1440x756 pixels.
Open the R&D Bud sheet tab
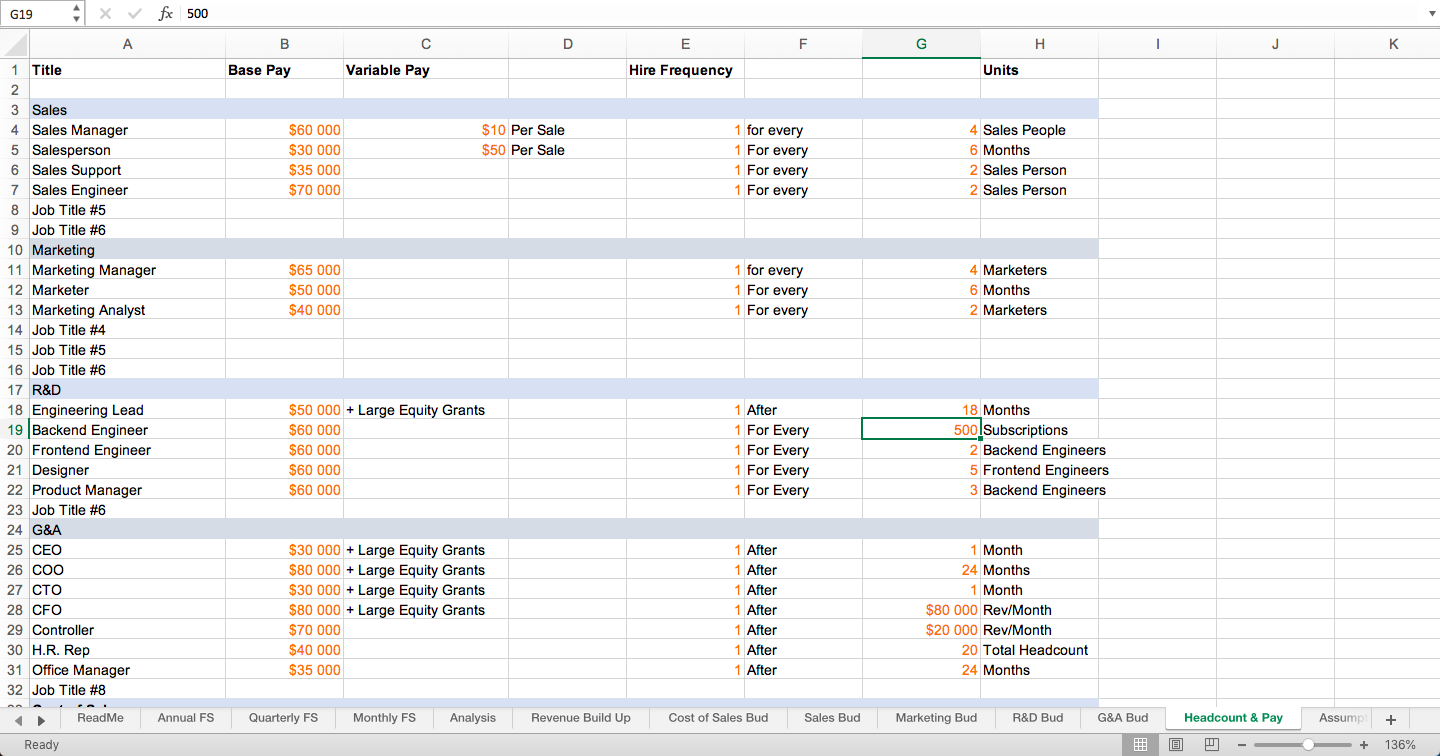1038,718
